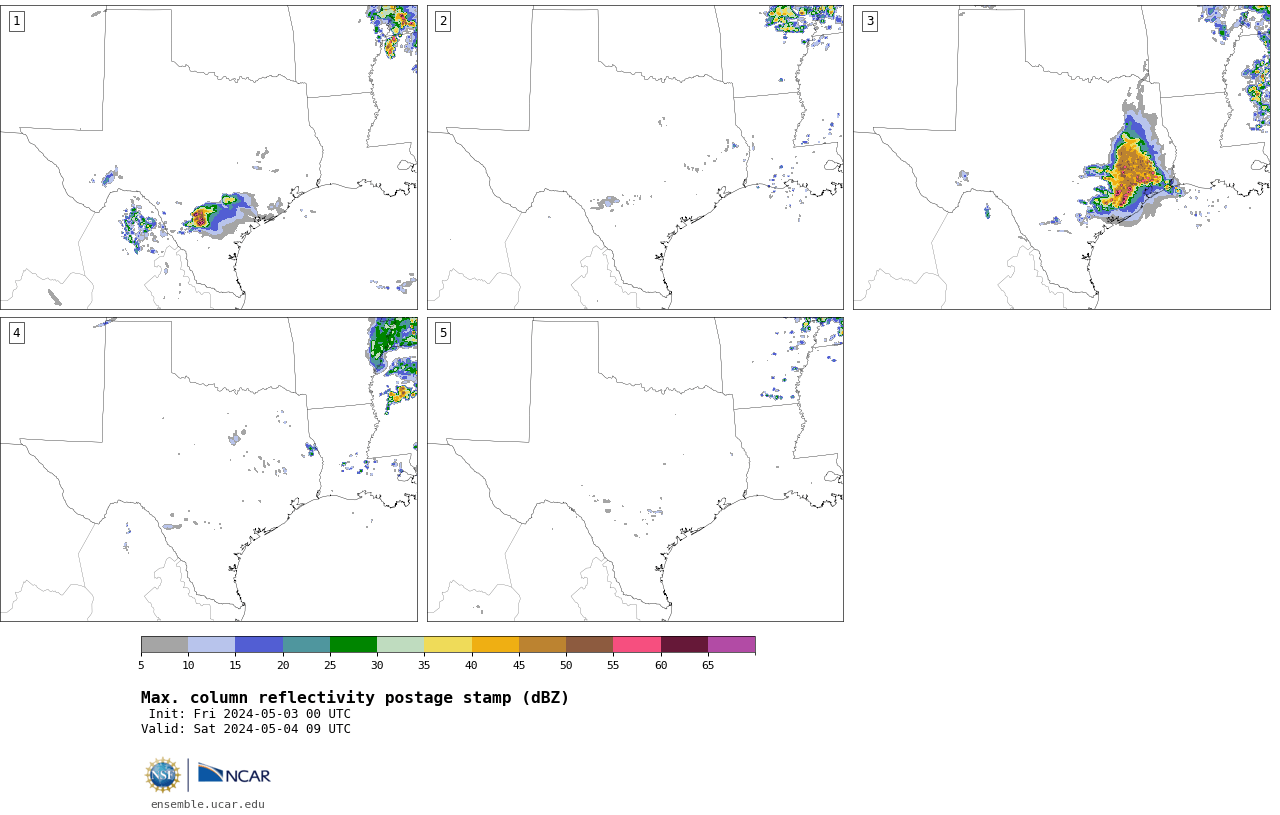Viewport: 1280px width, 815px height.
Task: Click the panel label number 5
Action: (x=443, y=333)
